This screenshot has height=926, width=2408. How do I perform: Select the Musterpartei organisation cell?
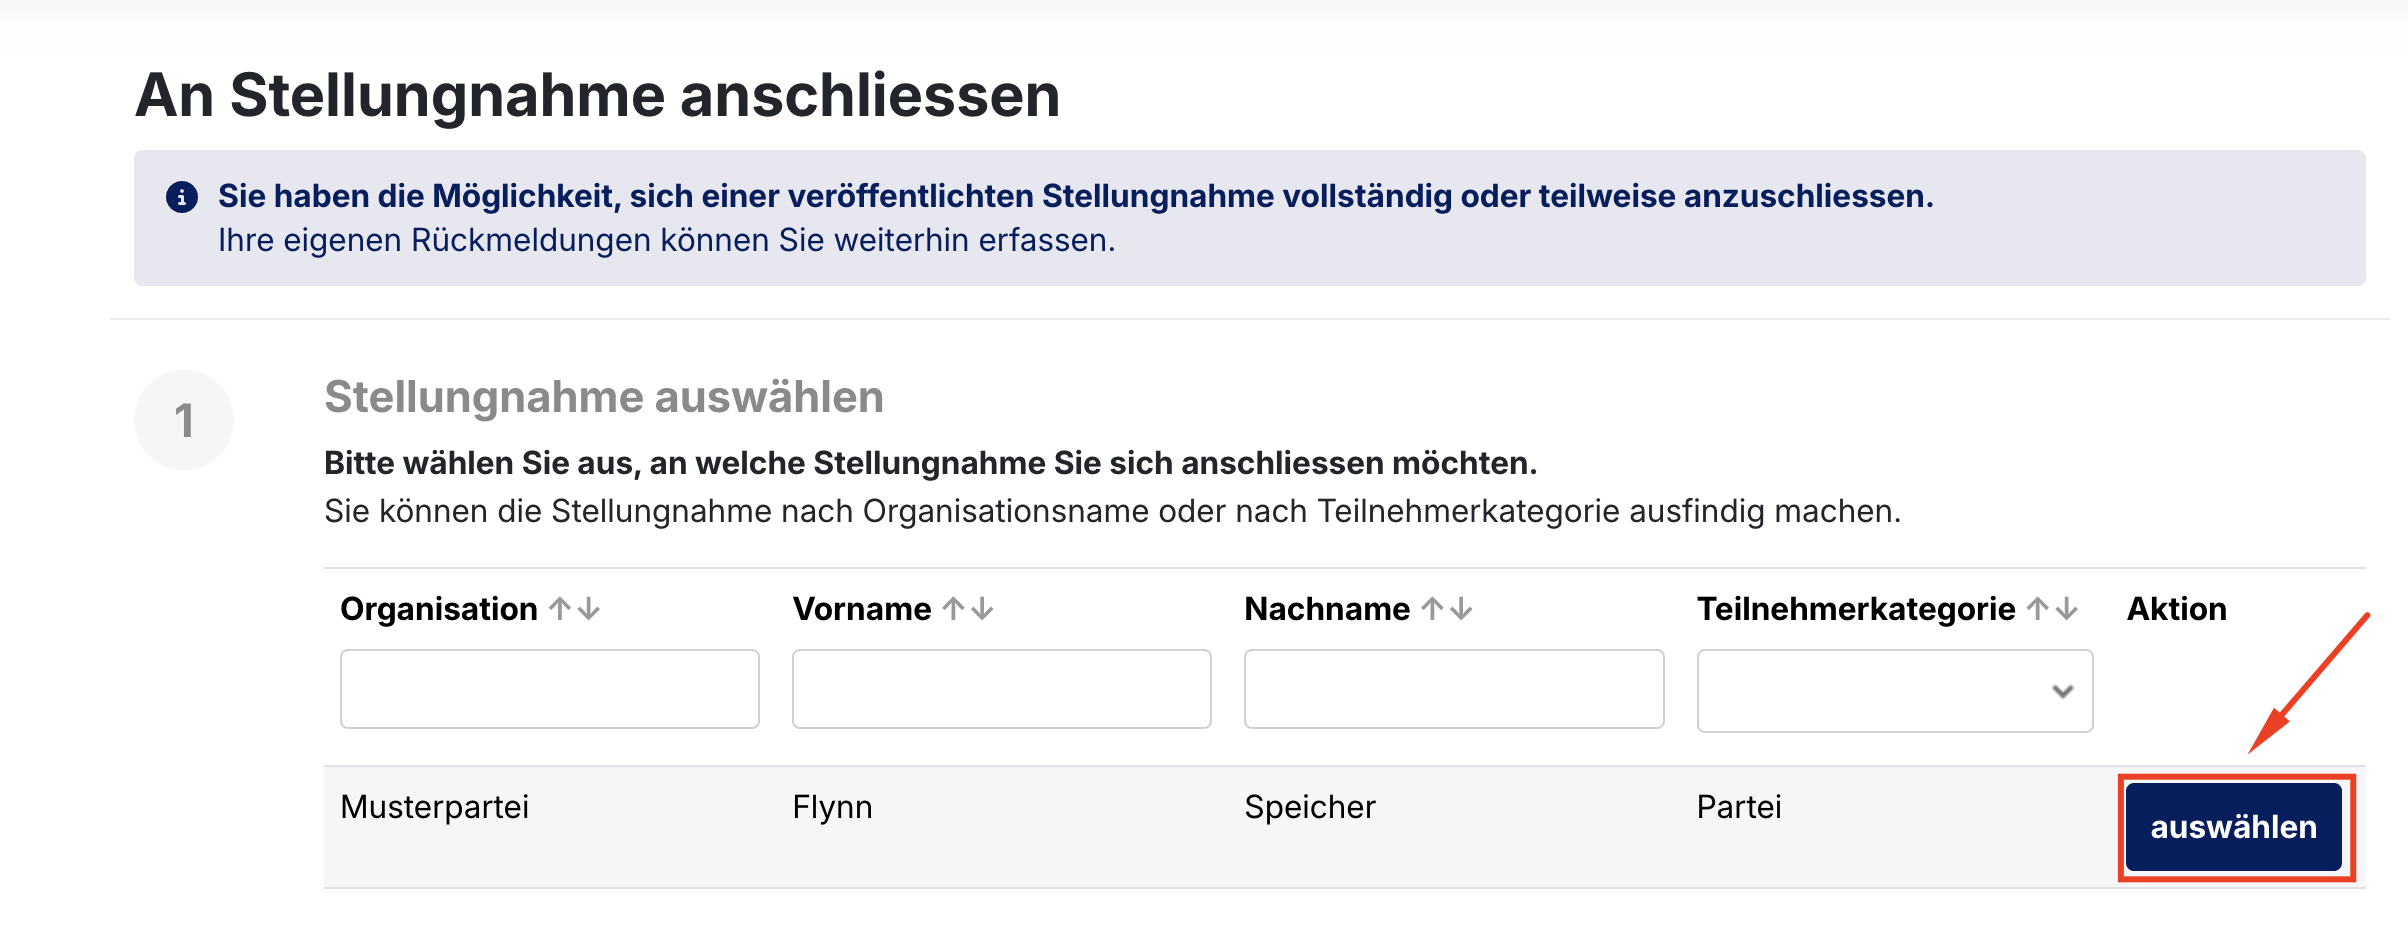click(x=434, y=807)
